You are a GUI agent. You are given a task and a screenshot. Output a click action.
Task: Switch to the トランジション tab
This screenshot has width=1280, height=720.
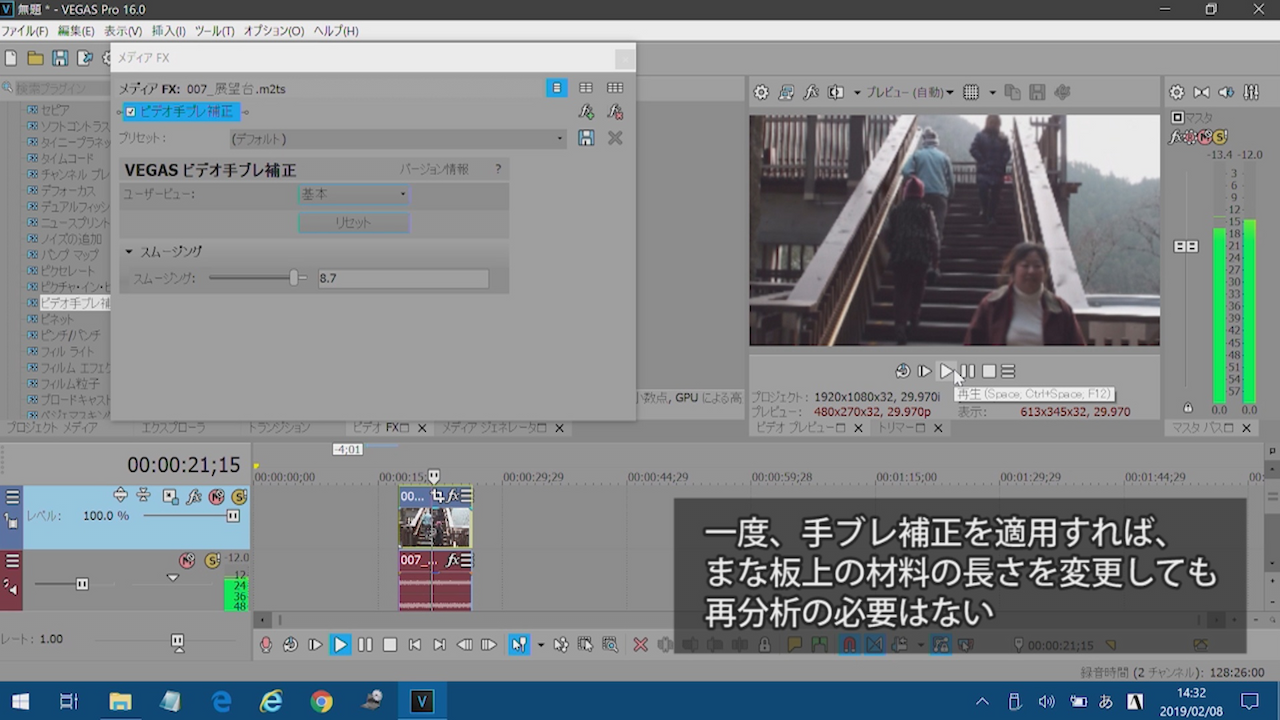(x=278, y=428)
